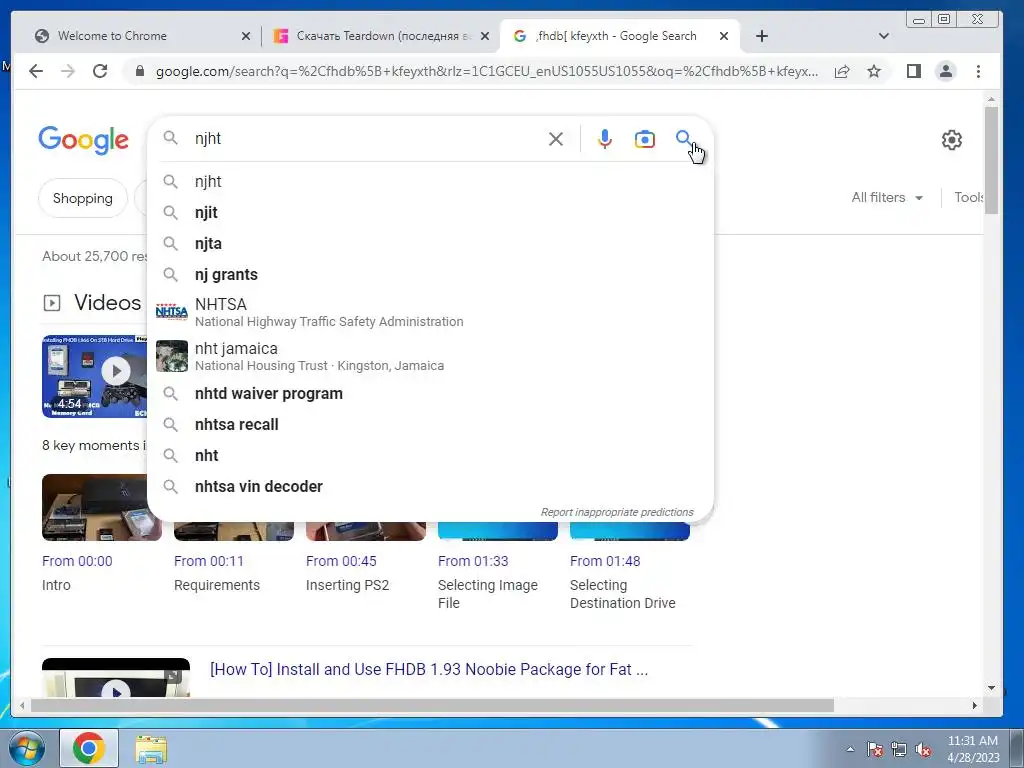Select suggestion nht
This screenshot has width=1024, height=768.
(430, 455)
